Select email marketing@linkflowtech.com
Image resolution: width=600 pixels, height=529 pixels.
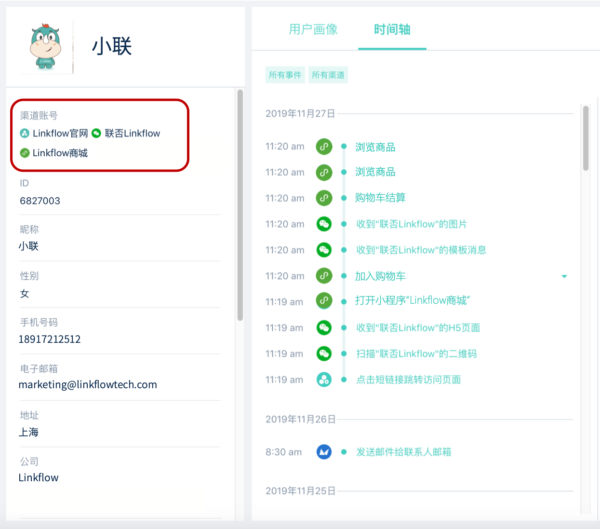pos(88,385)
